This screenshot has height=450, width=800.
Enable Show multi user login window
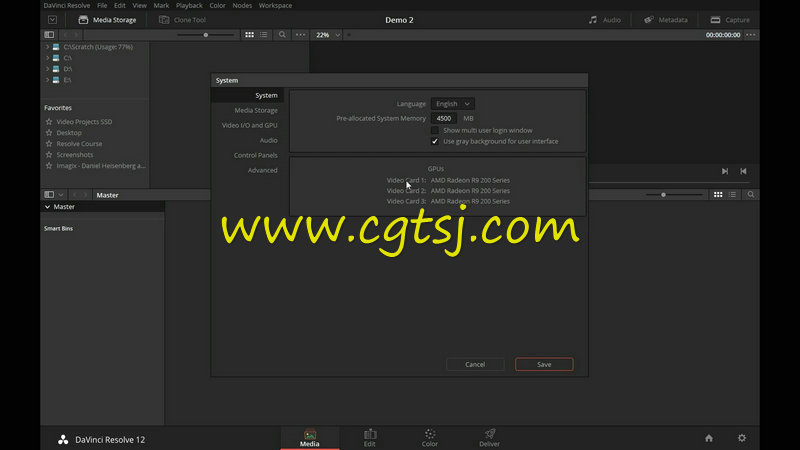point(435,131)
